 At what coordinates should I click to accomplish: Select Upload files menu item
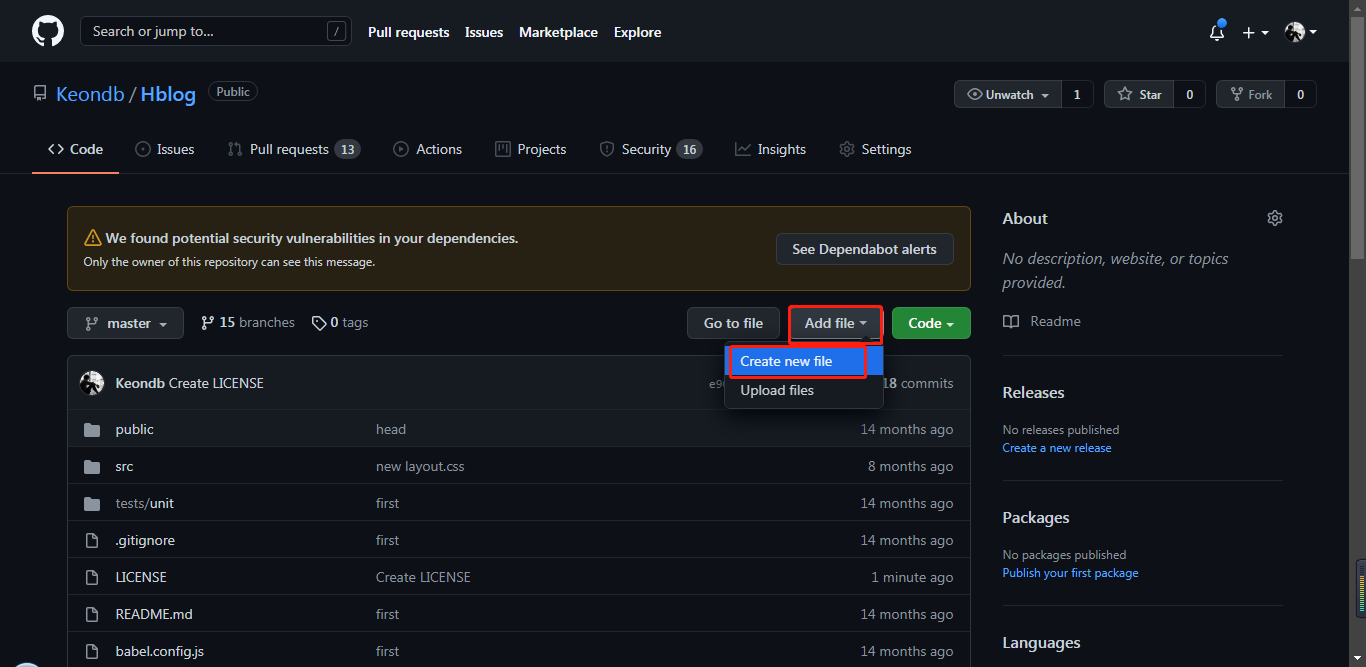pyautogui.click(x=804, y=390)
